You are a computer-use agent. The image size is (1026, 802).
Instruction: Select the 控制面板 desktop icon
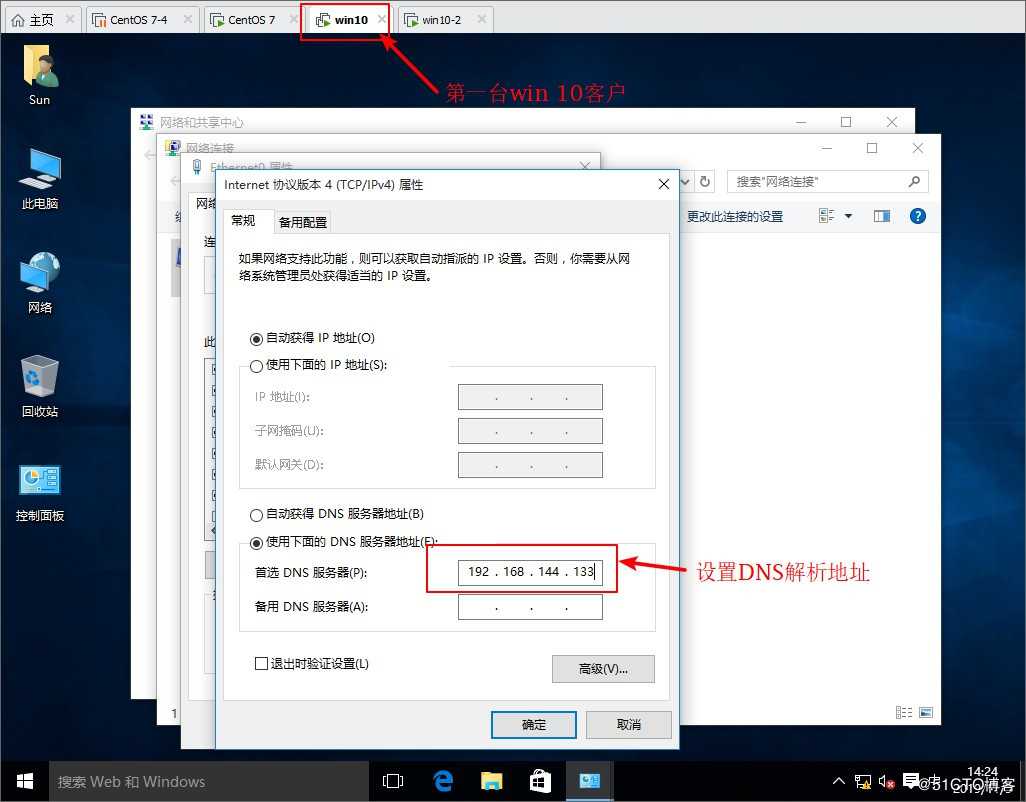[x=40, y=491]
